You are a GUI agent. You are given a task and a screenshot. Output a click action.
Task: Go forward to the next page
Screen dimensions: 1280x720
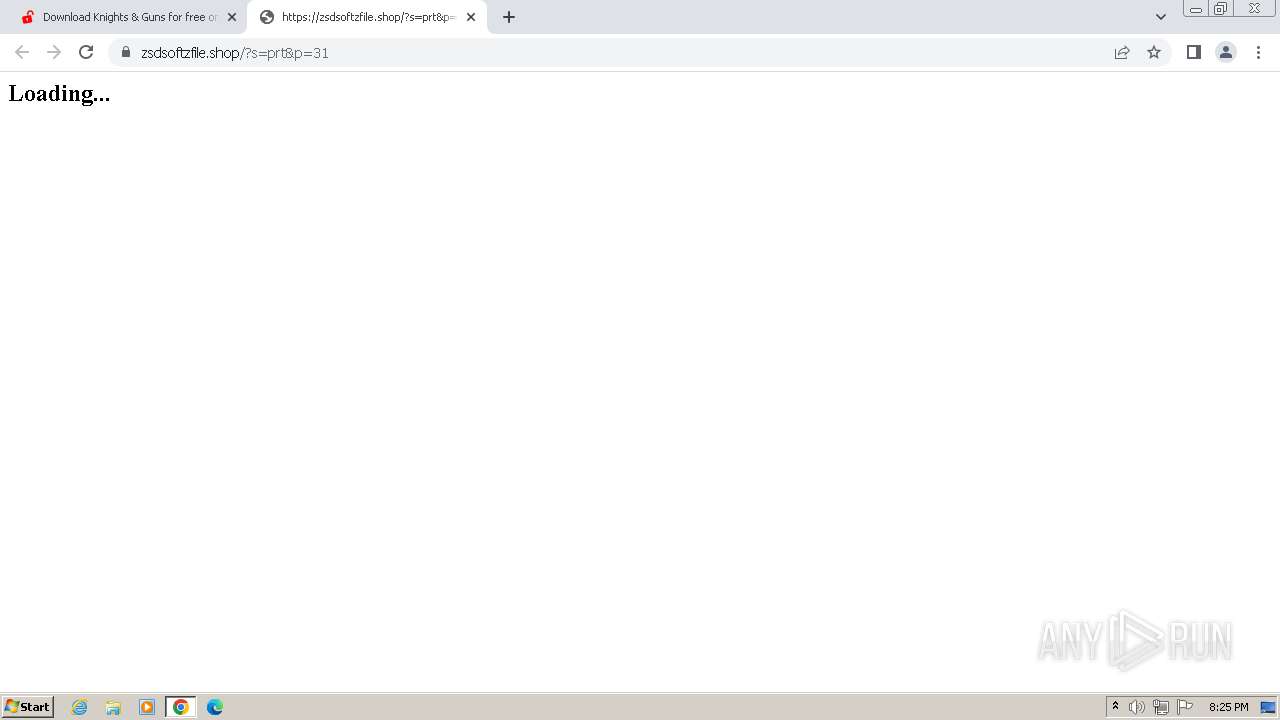[x=54, y=52]
